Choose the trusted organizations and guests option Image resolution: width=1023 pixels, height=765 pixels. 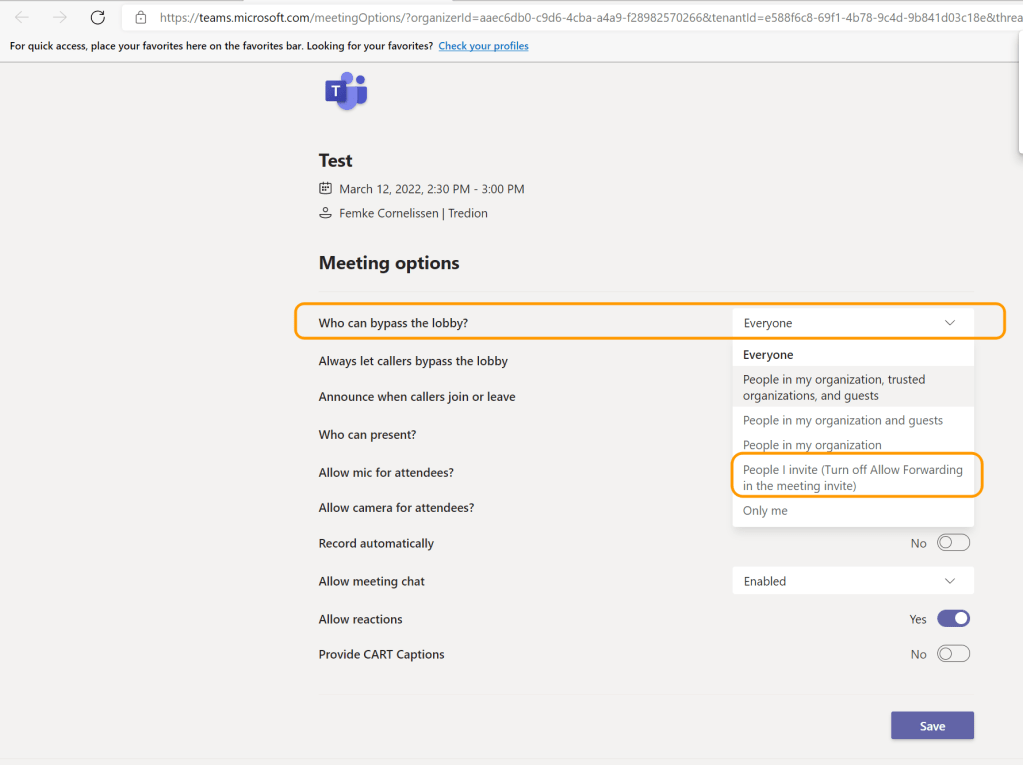click(x=833, y=387)
